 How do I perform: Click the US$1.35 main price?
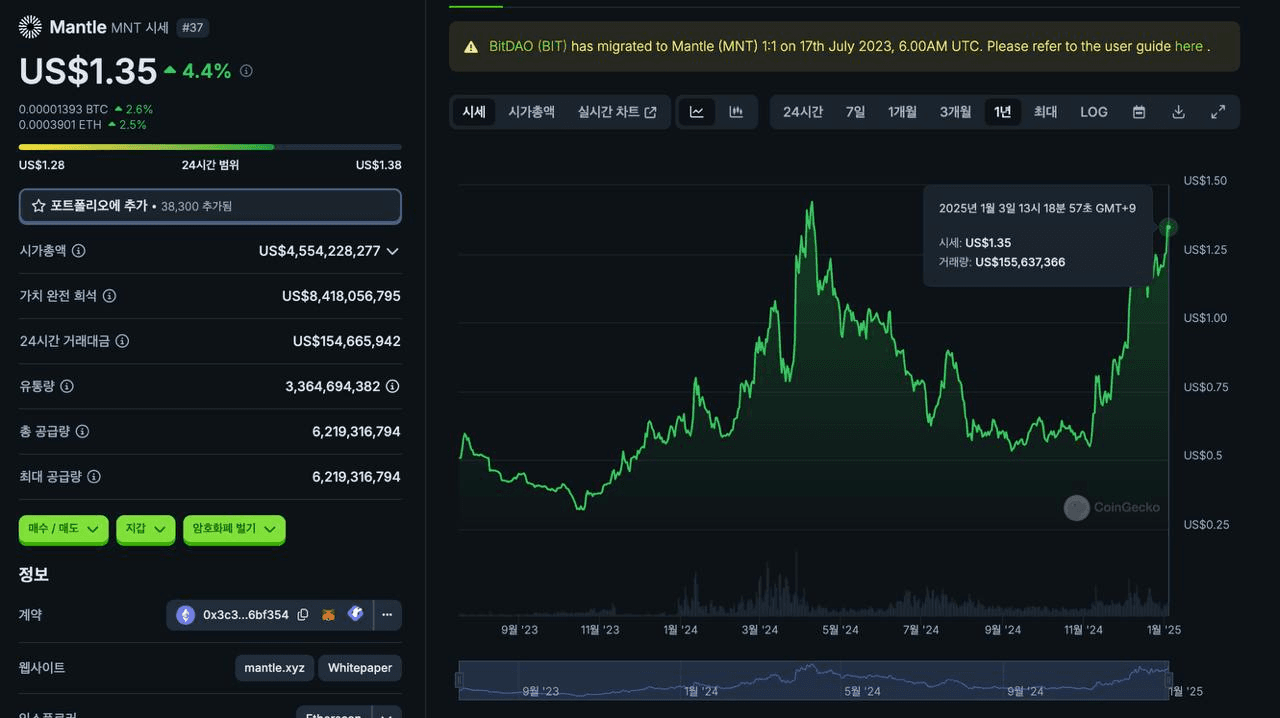88,71
